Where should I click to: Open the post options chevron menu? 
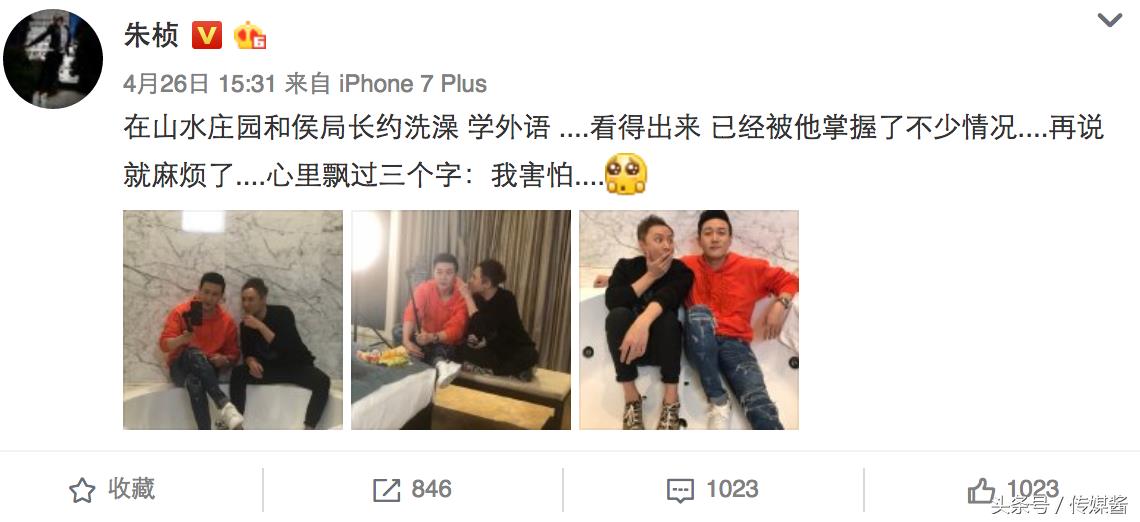pyautogui.click(x=1109, y=20)
